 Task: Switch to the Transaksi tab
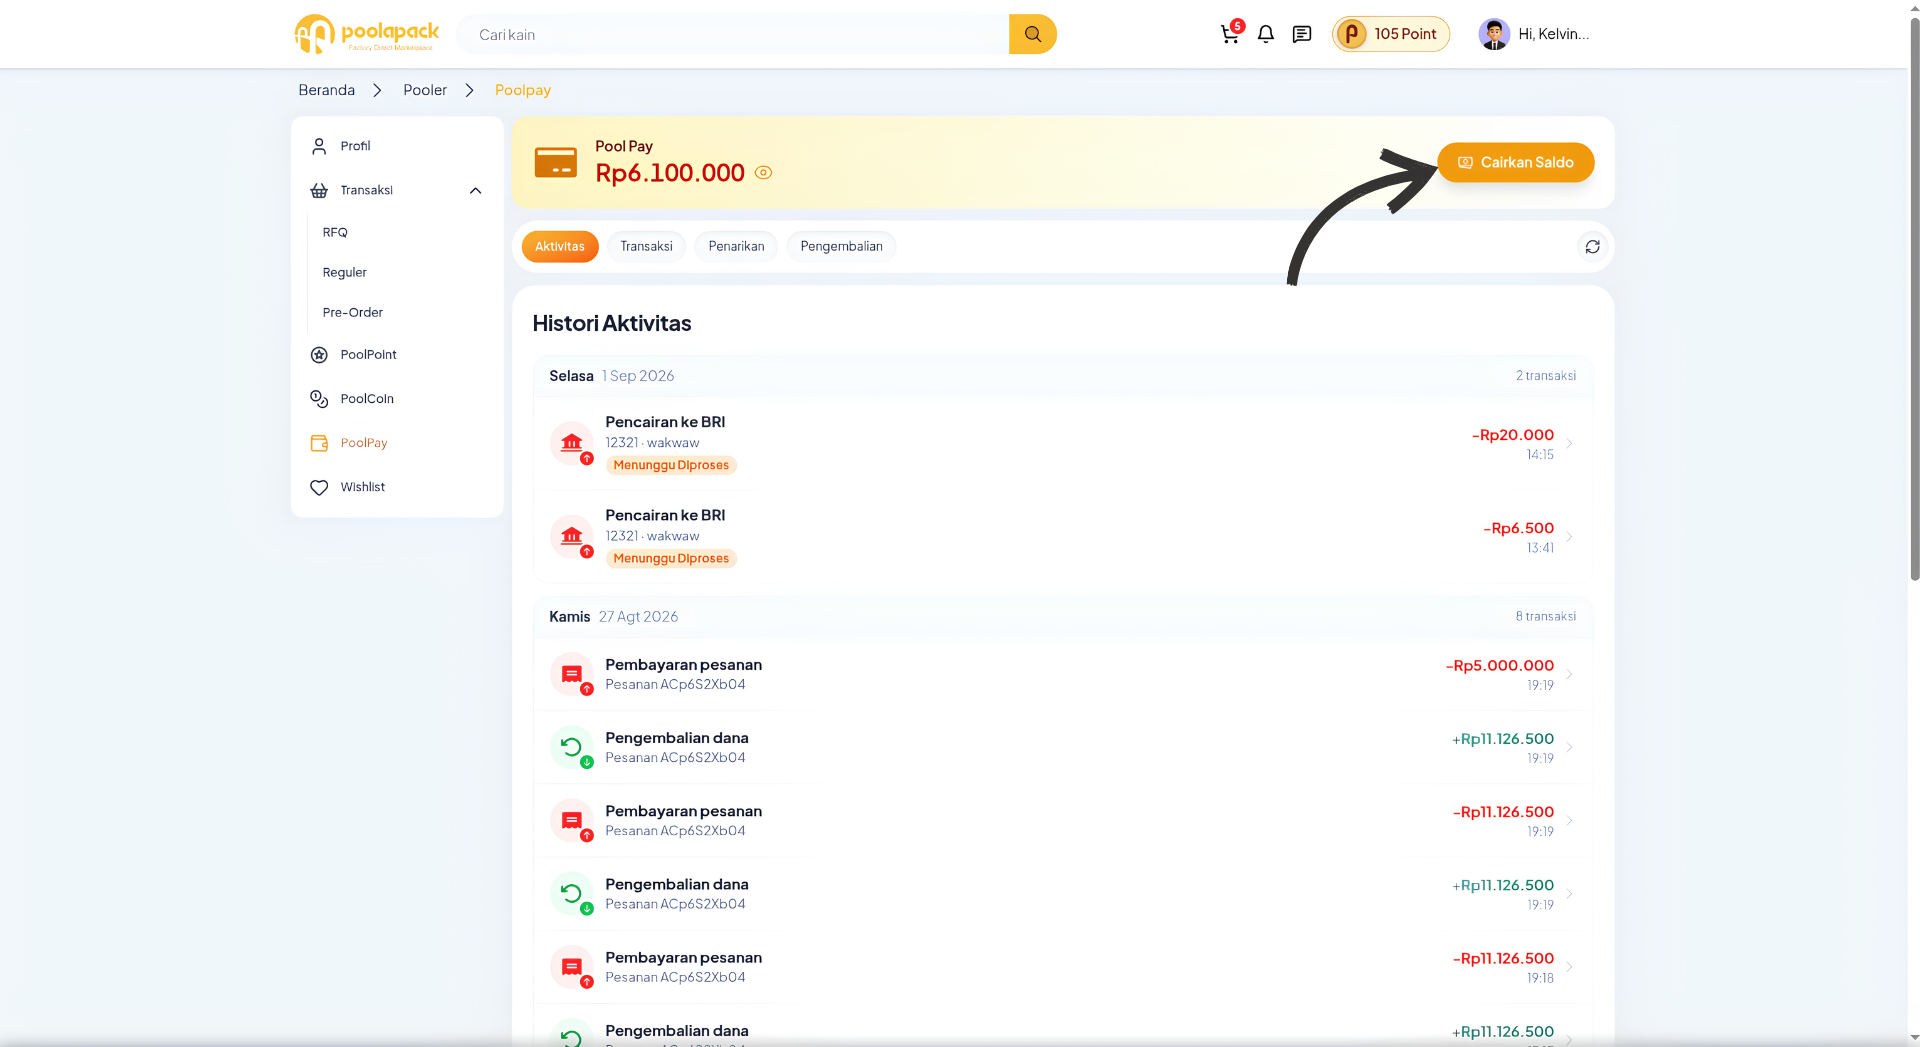coord(646,246)
